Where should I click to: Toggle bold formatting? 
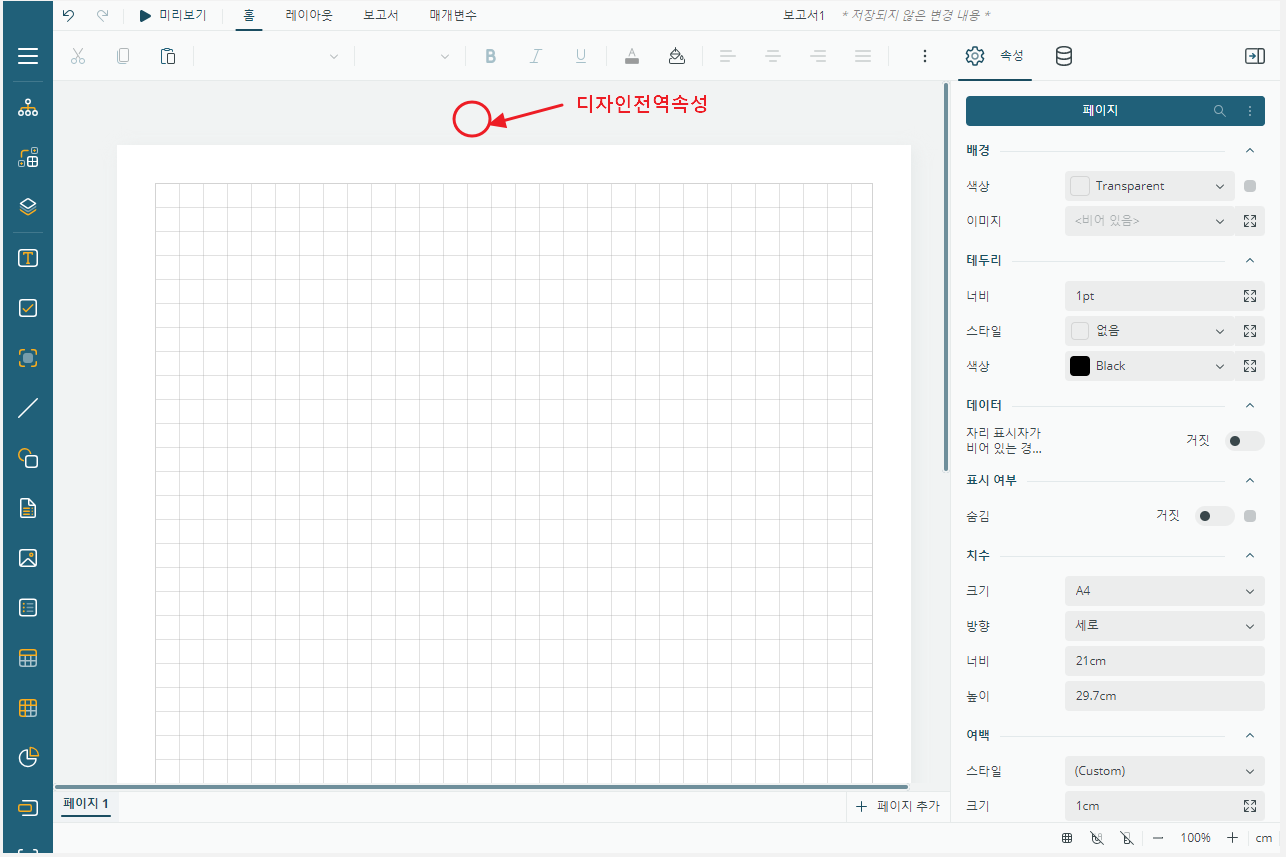click(490, 56)
